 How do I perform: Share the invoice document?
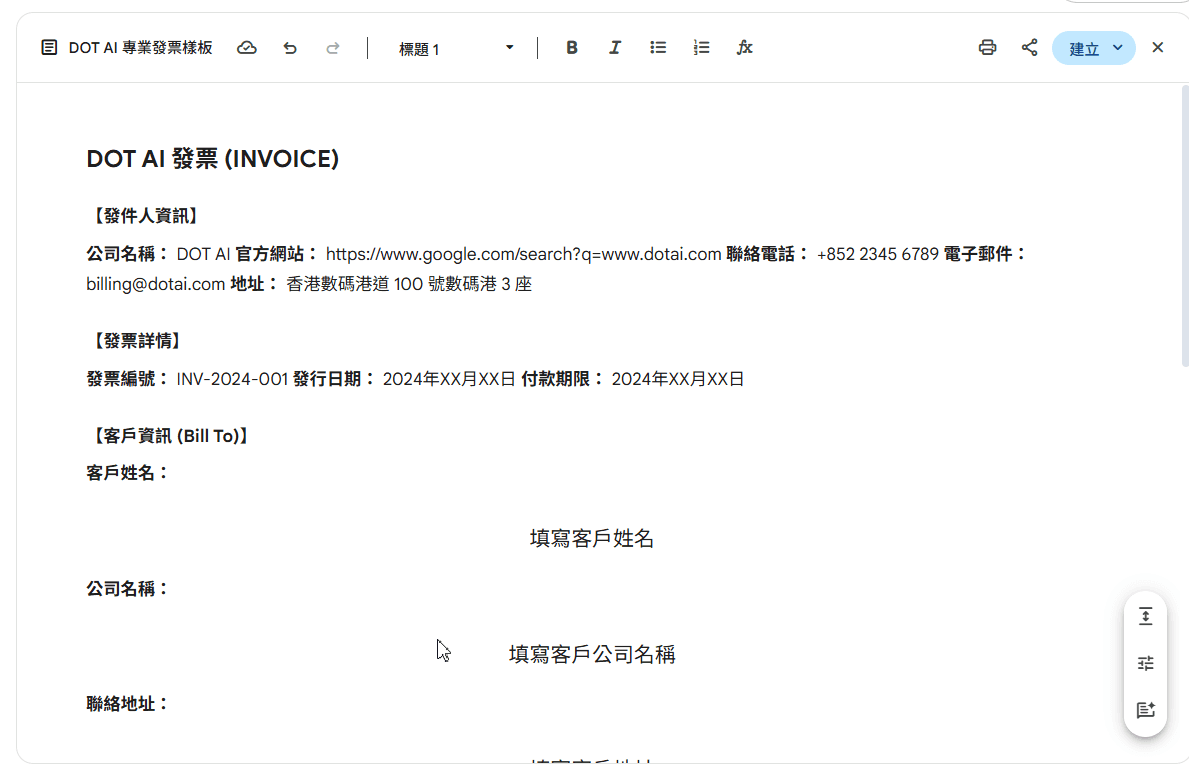(1029, 48)
